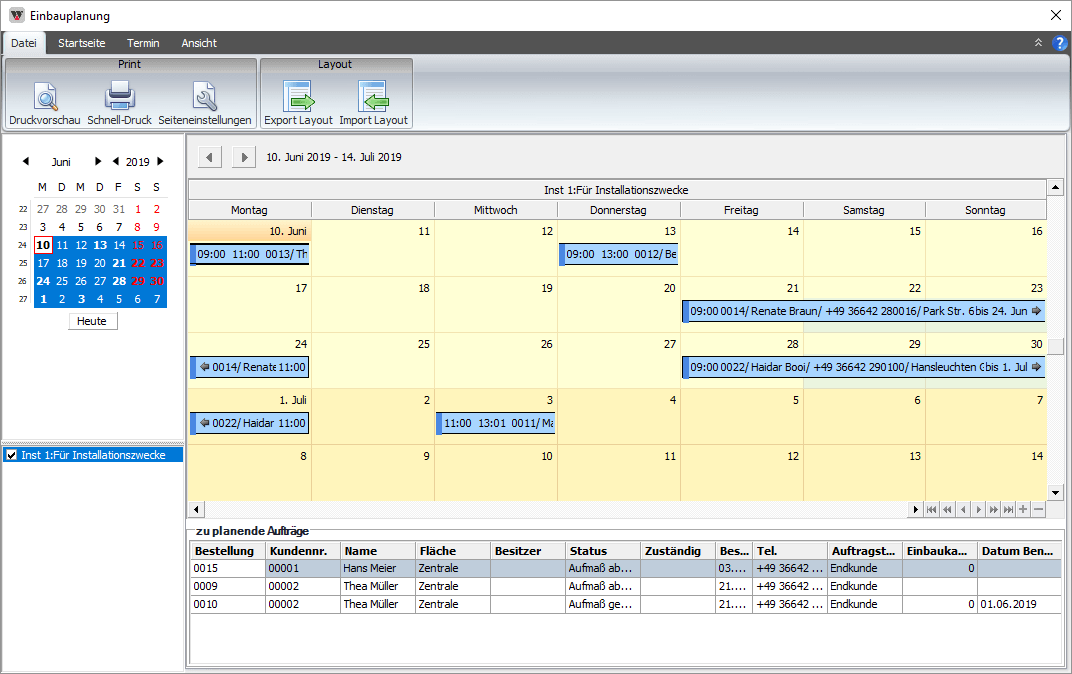Collapse the ribbon with the double chevron
This screenshot has height=674, width=1072.
click(x=1038, y=43)
